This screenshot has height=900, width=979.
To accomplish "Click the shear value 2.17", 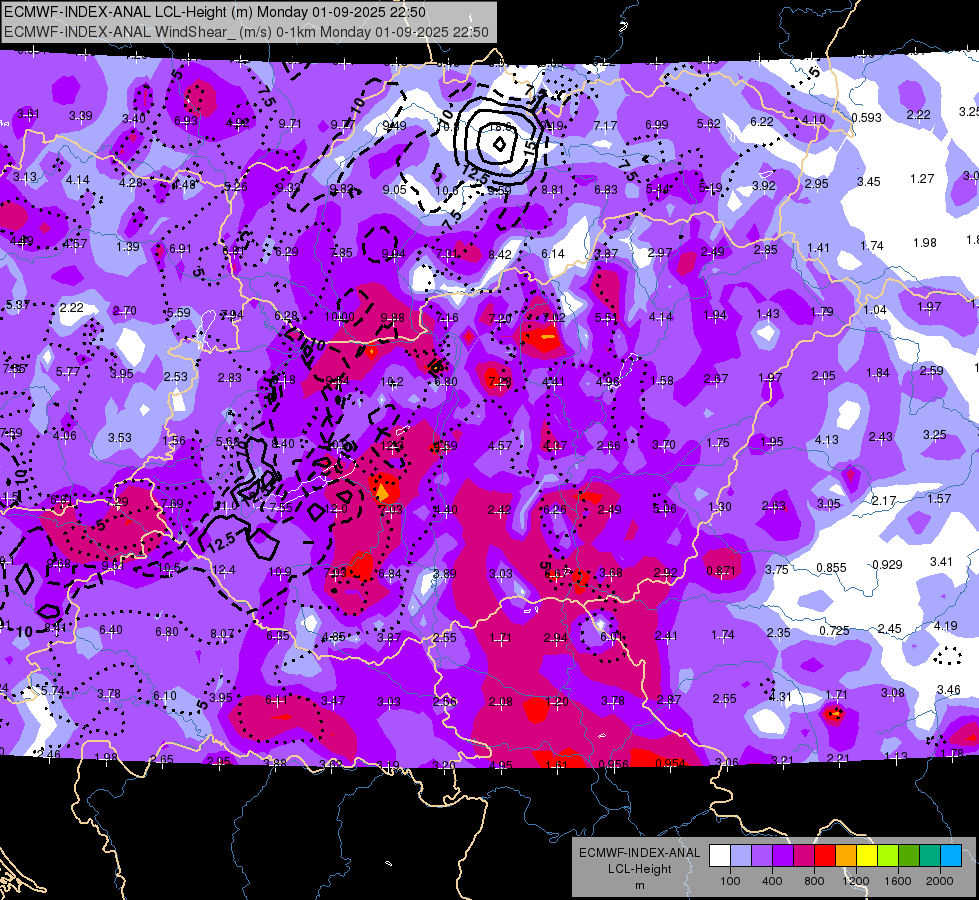I will [884, 501].
